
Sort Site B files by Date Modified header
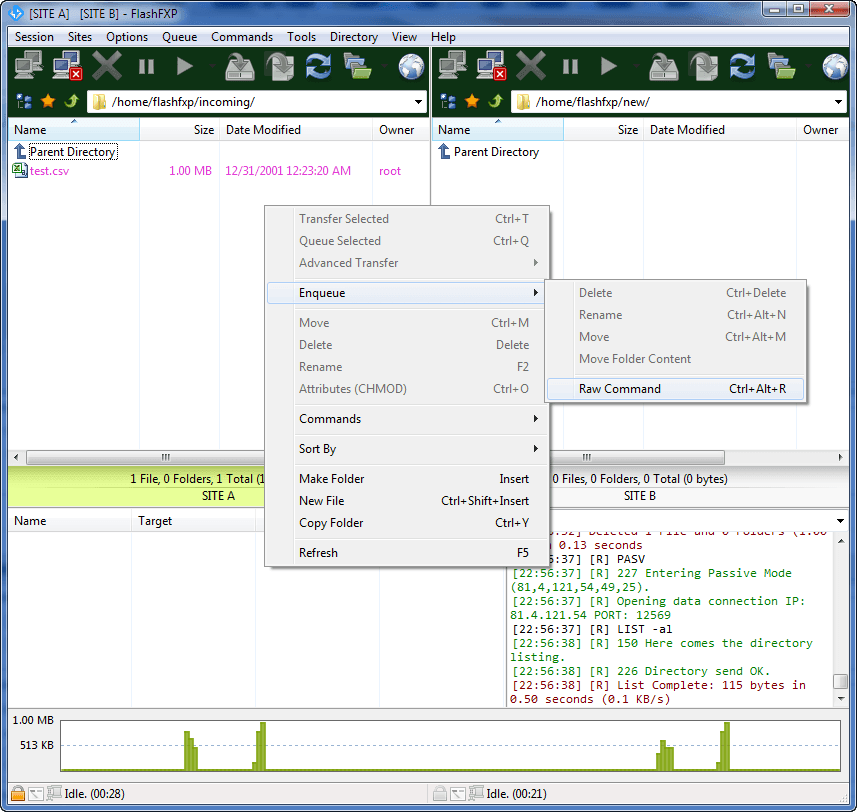[720, 130]
